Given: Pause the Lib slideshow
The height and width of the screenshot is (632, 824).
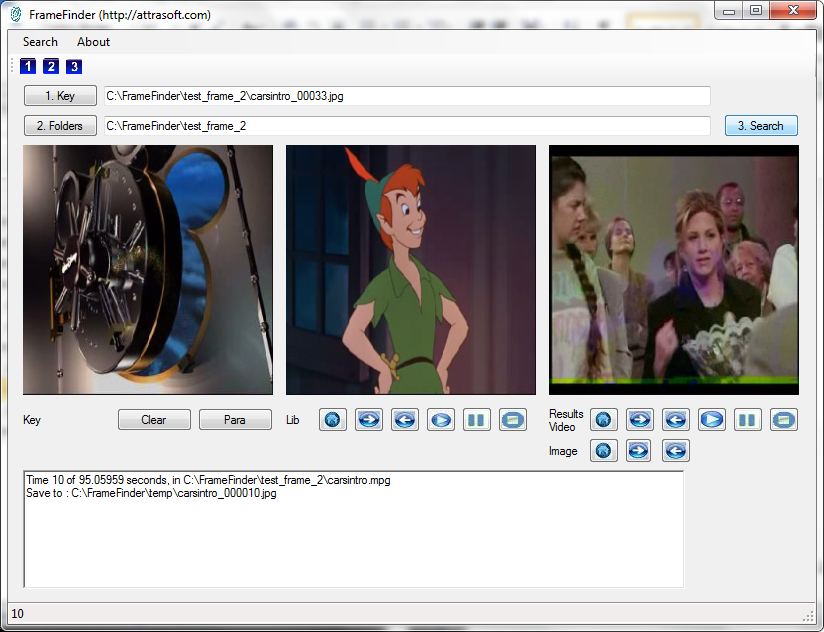Looking at the screenshot, I should tap(477, 420).
